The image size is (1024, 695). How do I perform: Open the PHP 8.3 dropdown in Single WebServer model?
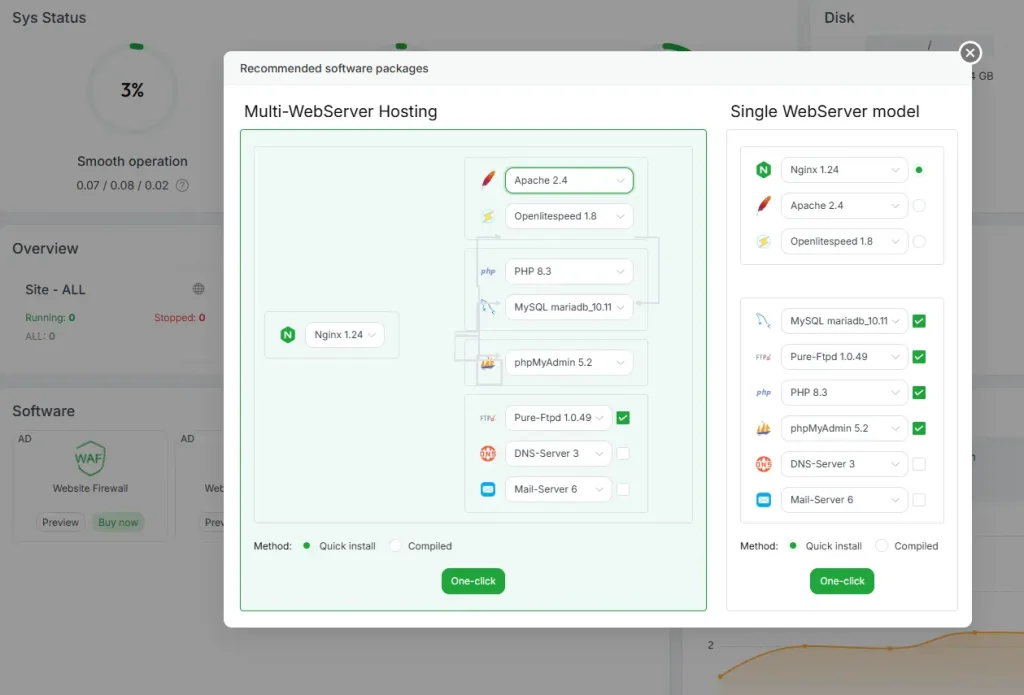pyautogui.click(x=844, y=393)
